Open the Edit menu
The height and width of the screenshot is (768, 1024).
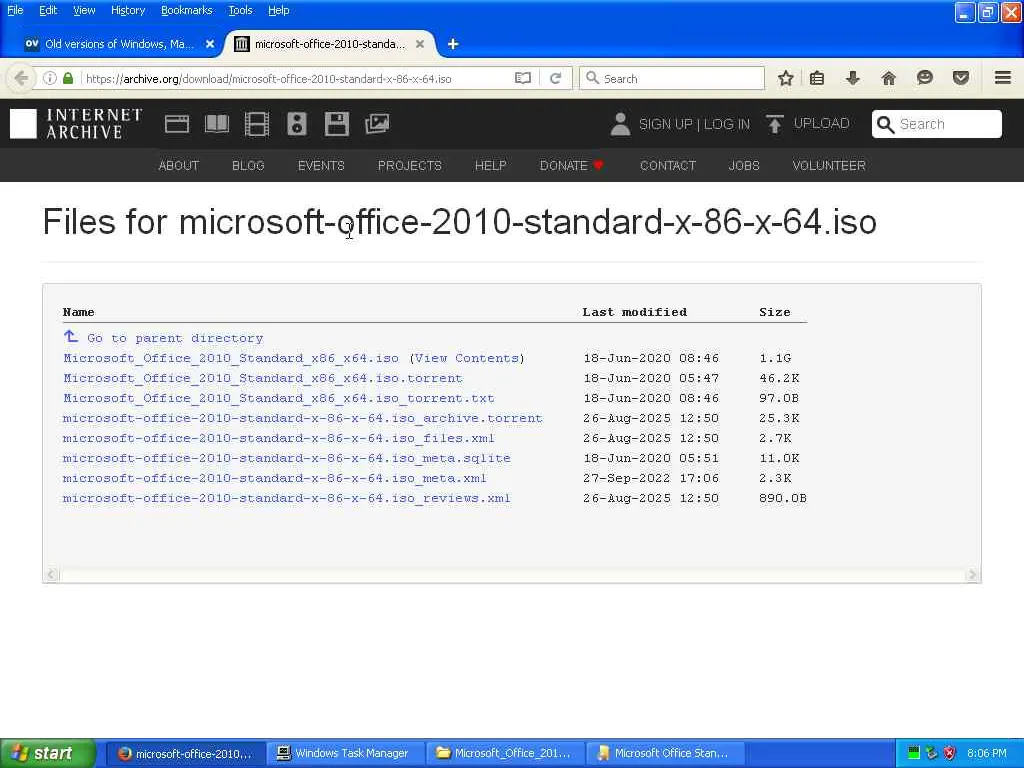48,10
